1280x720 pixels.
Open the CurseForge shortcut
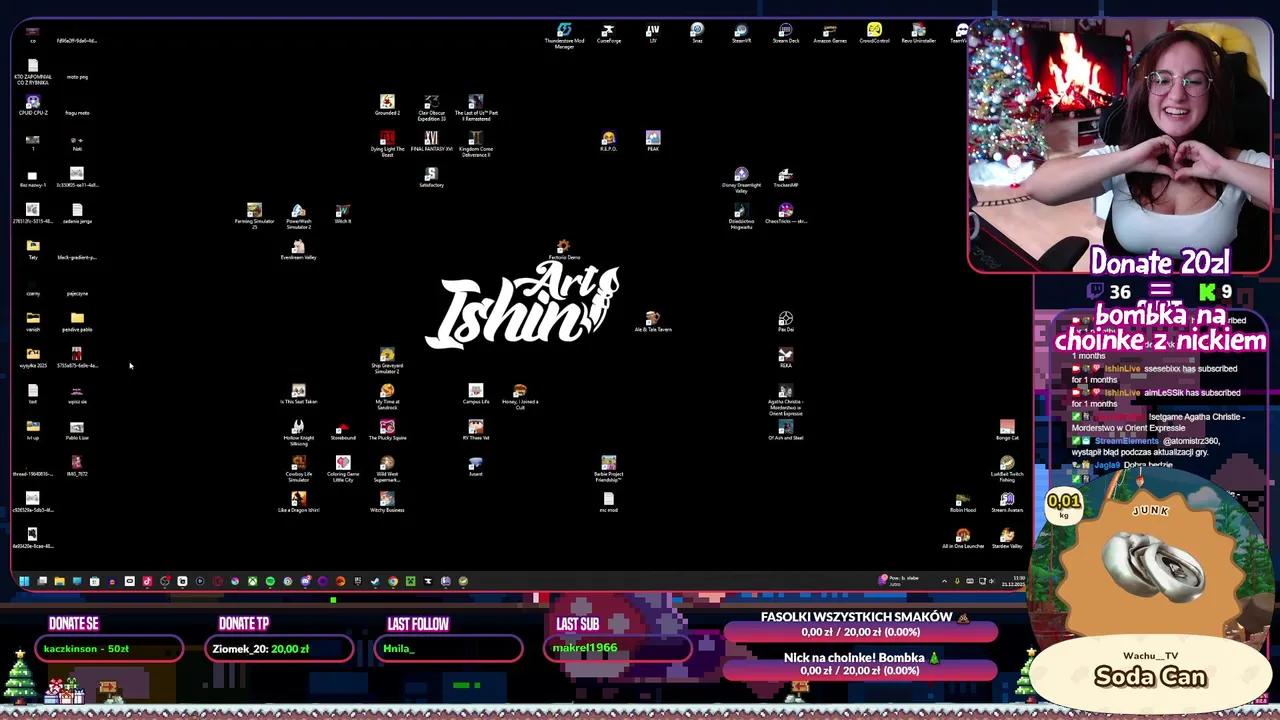click(x=608, y=30)
